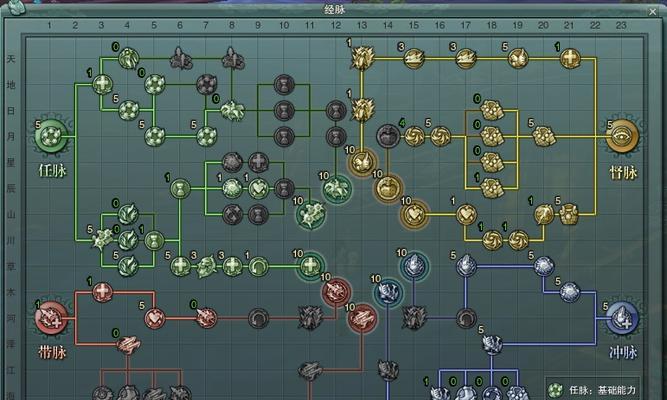Click the grey flower node in row 地

coord(207,84)
